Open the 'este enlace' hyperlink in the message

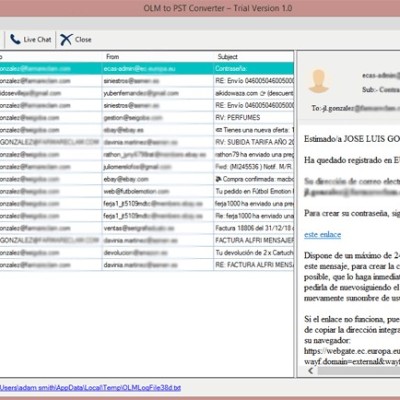pos(322,235)
